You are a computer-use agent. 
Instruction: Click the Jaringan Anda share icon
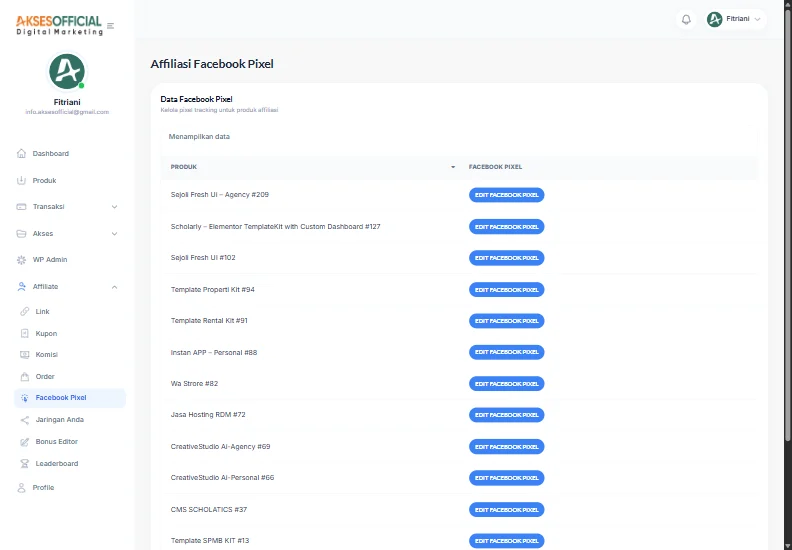24,420
